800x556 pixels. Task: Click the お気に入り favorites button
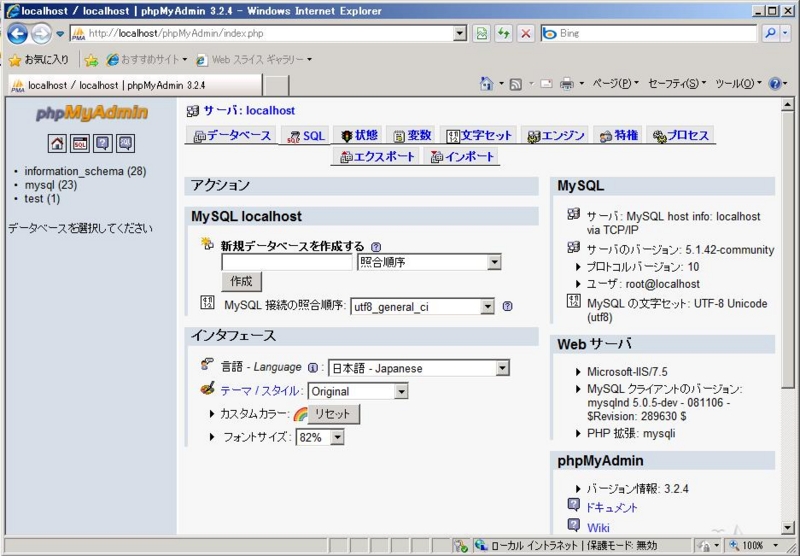[39, 60]
